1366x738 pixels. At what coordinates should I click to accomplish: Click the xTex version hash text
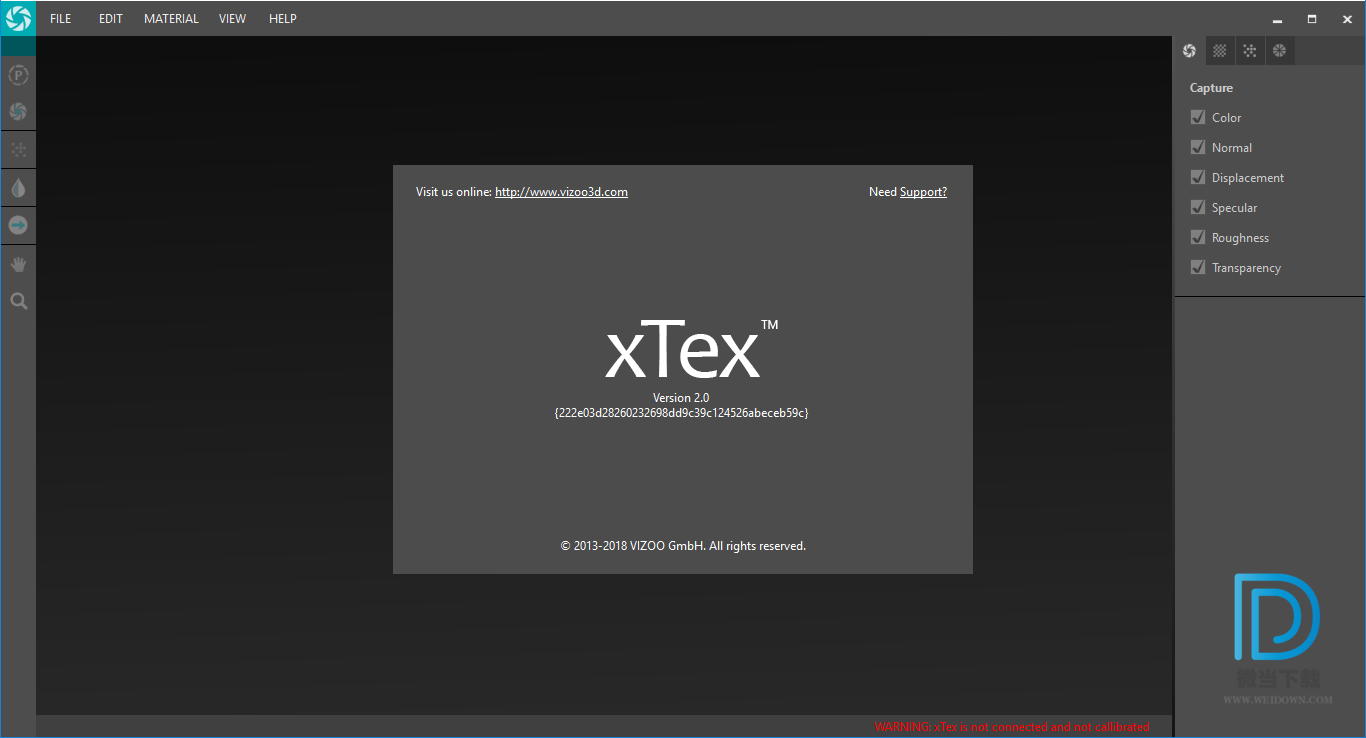681,412
